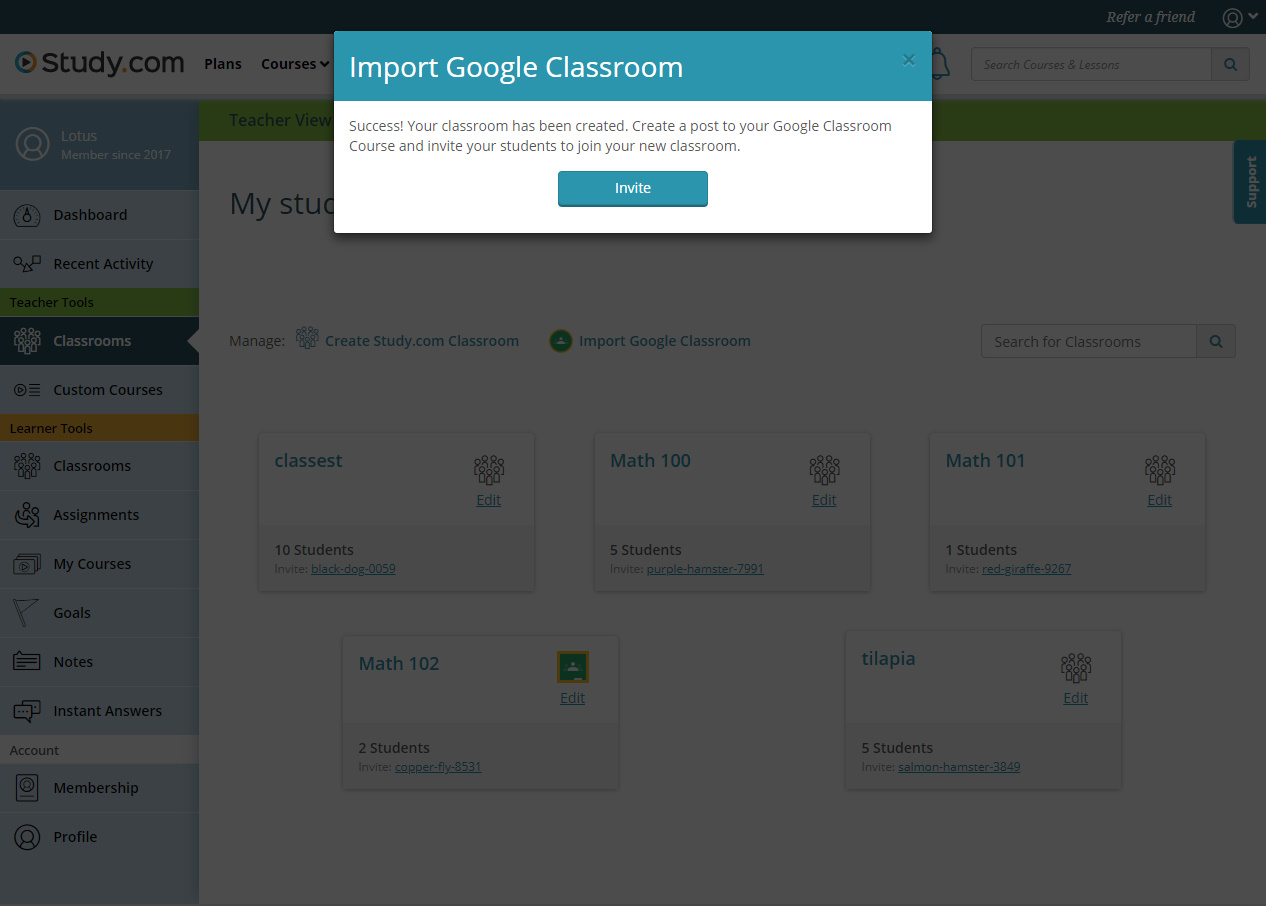
Task: Click the green Google Classroom icon beside Import
Action: [x=561, y=341]
